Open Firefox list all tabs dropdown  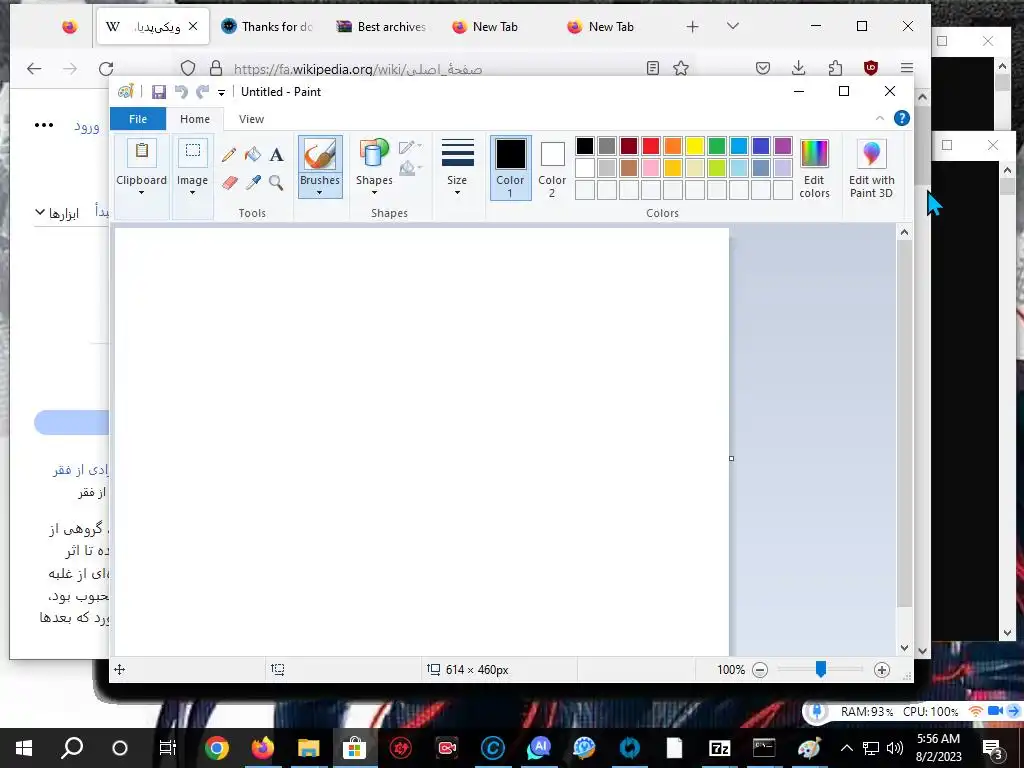pos(733,26)
